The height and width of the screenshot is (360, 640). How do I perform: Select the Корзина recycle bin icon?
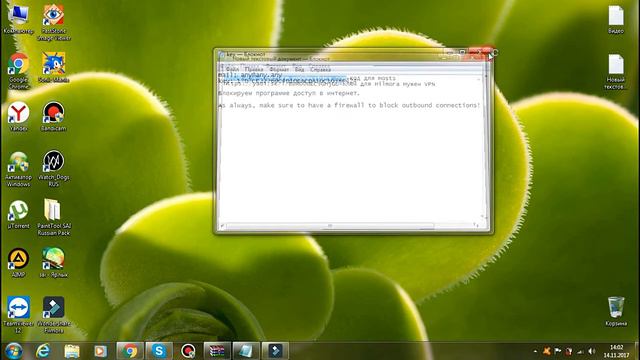click(616, 311)
